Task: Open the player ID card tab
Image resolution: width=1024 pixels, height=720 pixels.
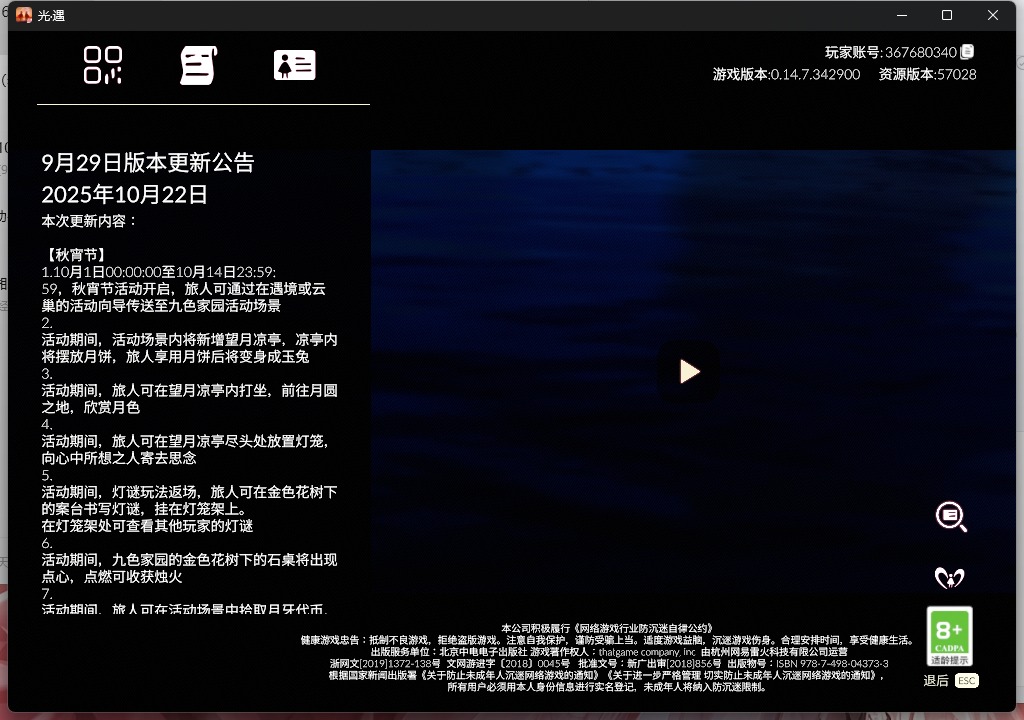Action: [295, 65]
